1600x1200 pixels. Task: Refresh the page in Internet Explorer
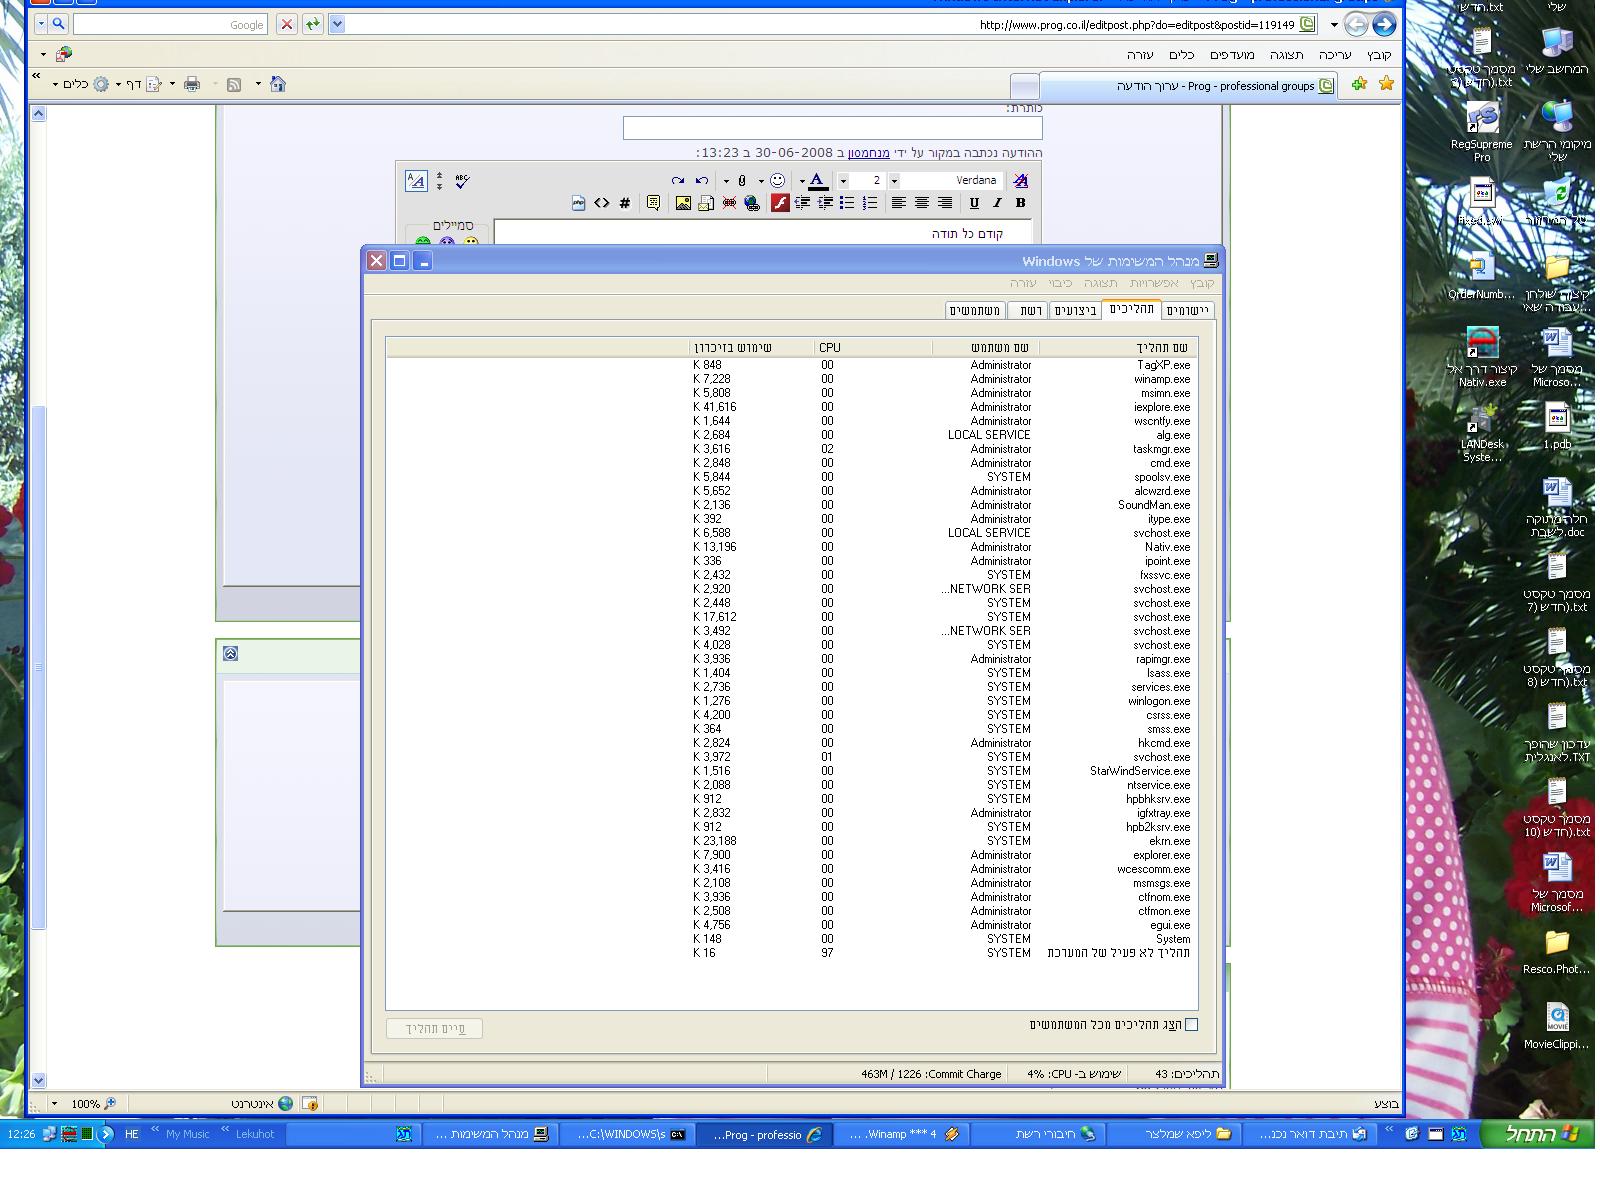coord(313,24)
